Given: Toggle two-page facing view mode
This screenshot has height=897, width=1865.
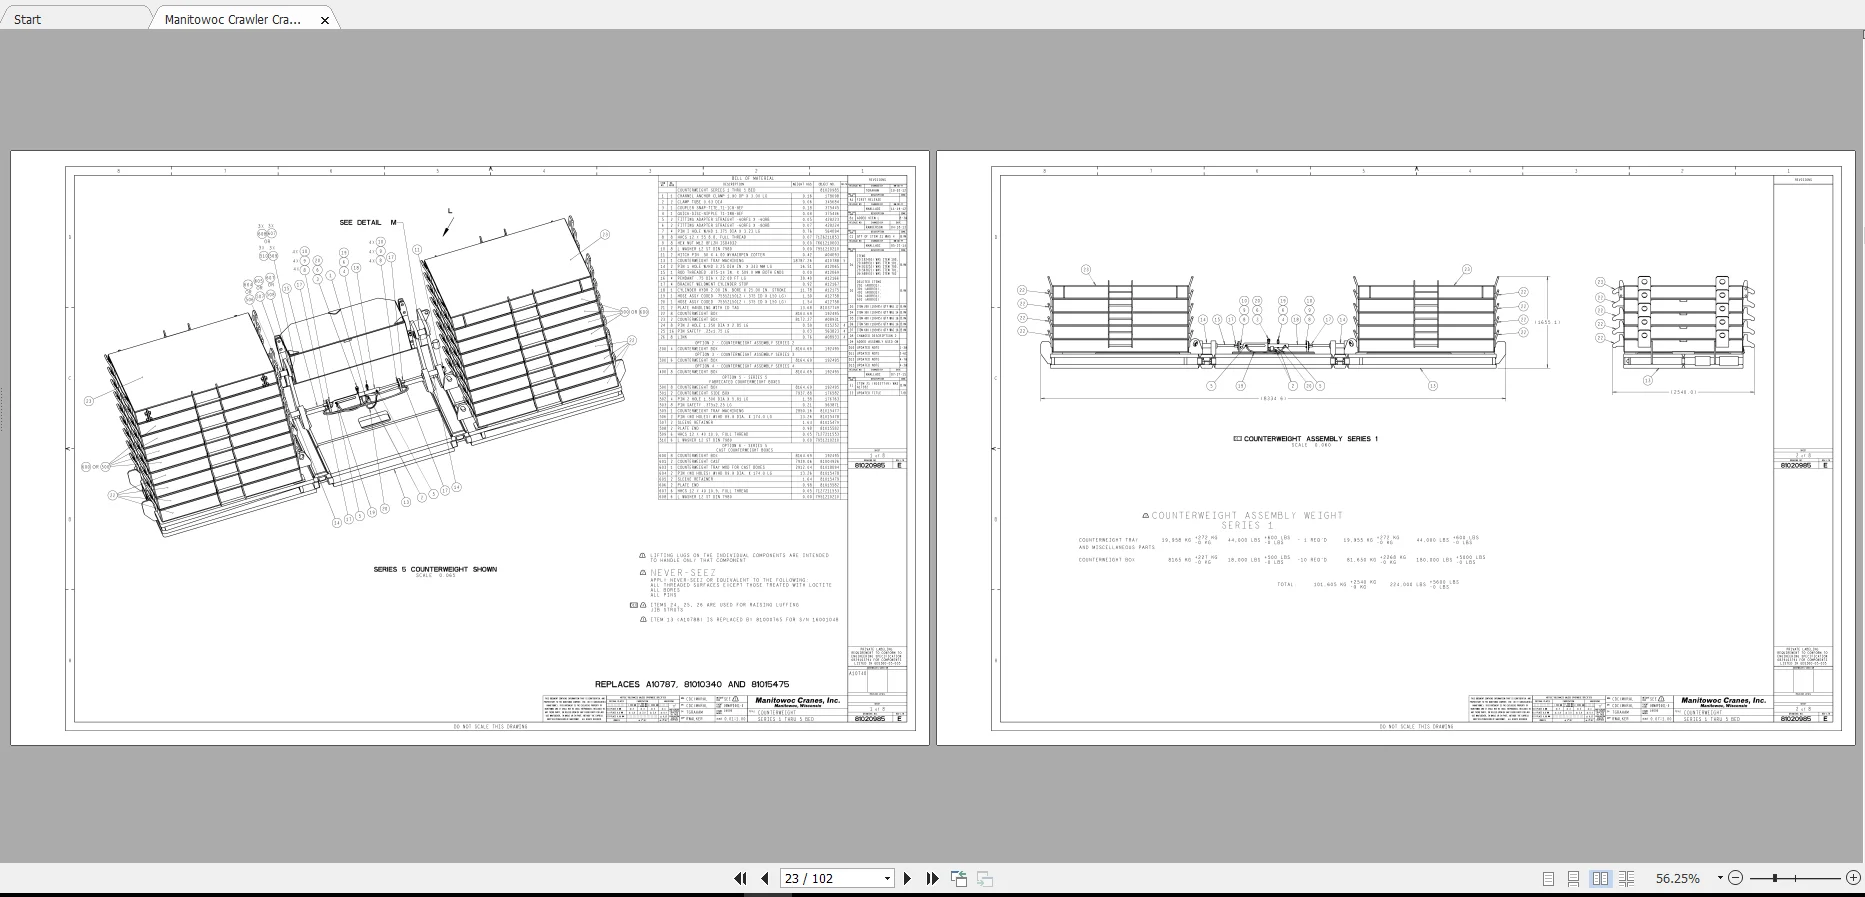Looking at the screenshot, I should [x=1600, y=878].
